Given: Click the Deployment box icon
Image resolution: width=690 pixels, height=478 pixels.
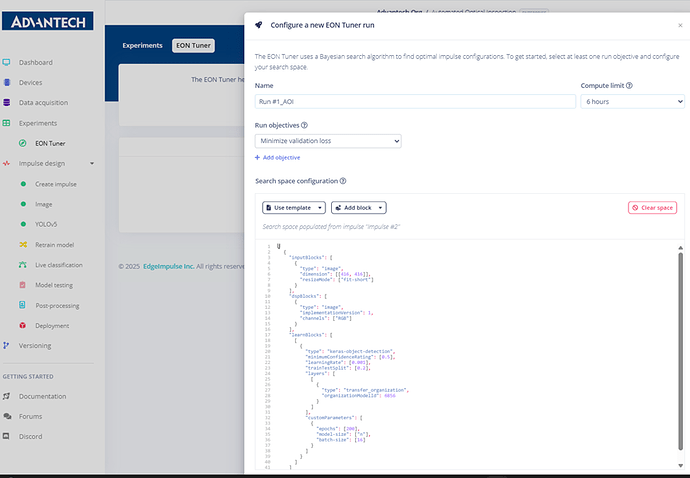Looking at the screenshot, I should (x=22, y=325).
